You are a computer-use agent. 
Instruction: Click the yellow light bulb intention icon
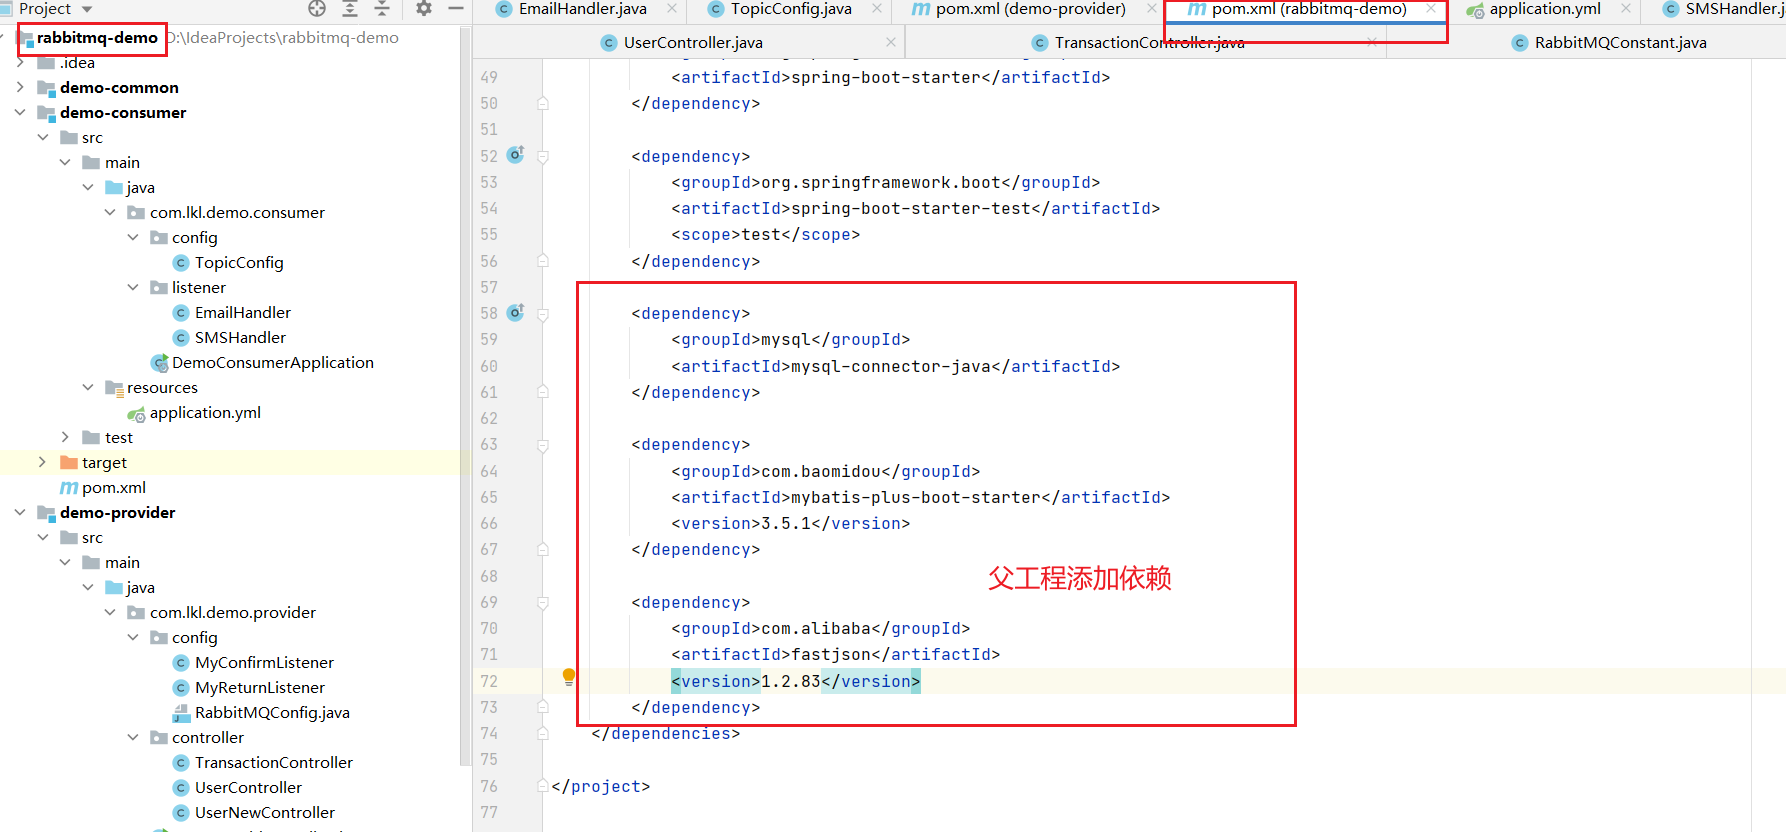(x=569, y=677)
